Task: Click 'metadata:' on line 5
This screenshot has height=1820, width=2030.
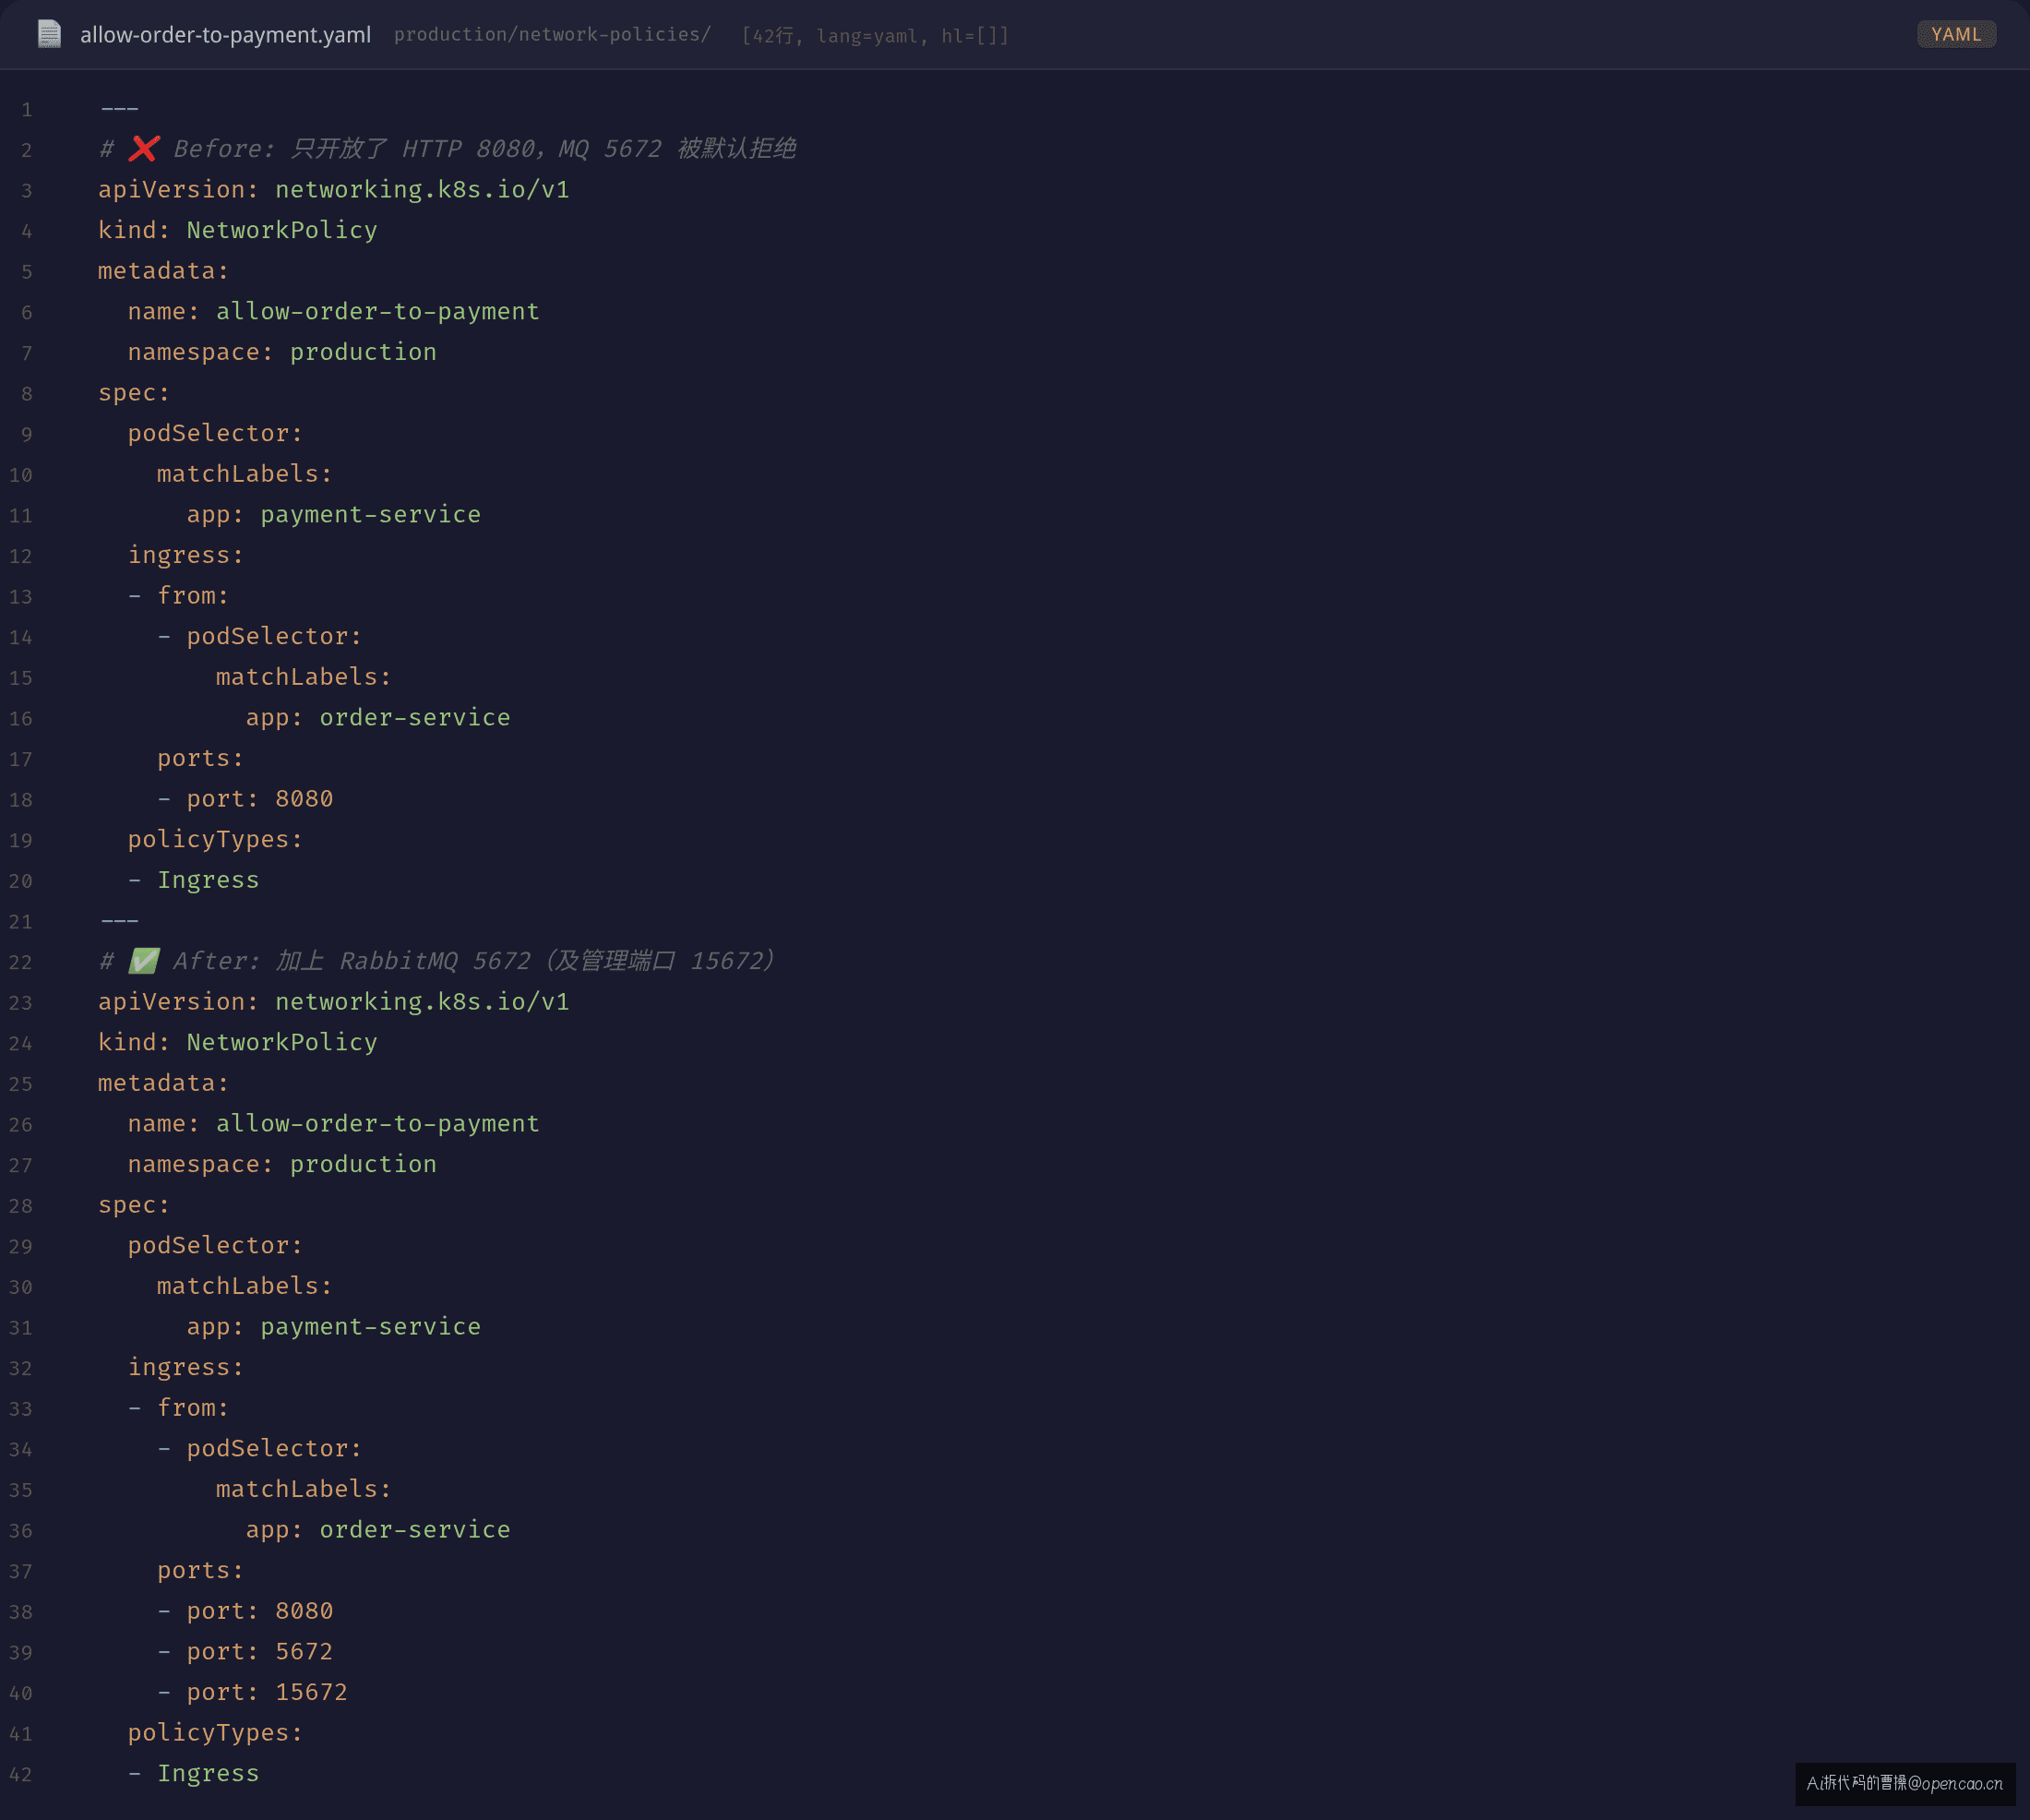Action: click(163, 271)
